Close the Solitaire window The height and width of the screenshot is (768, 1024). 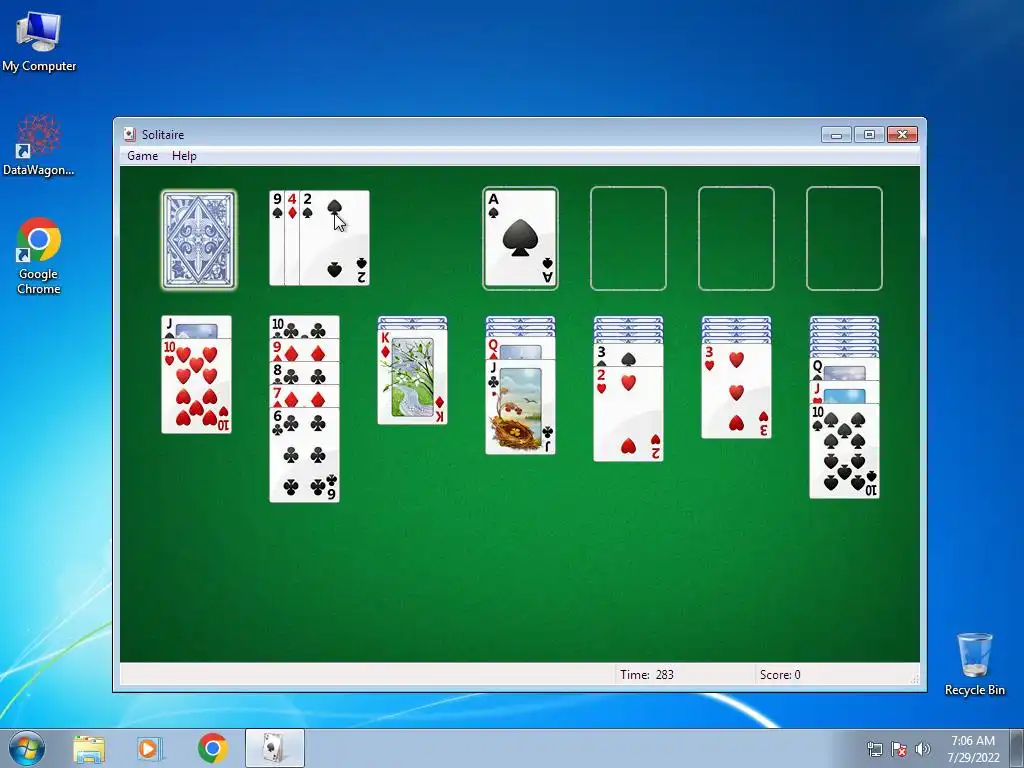(902, 135)
